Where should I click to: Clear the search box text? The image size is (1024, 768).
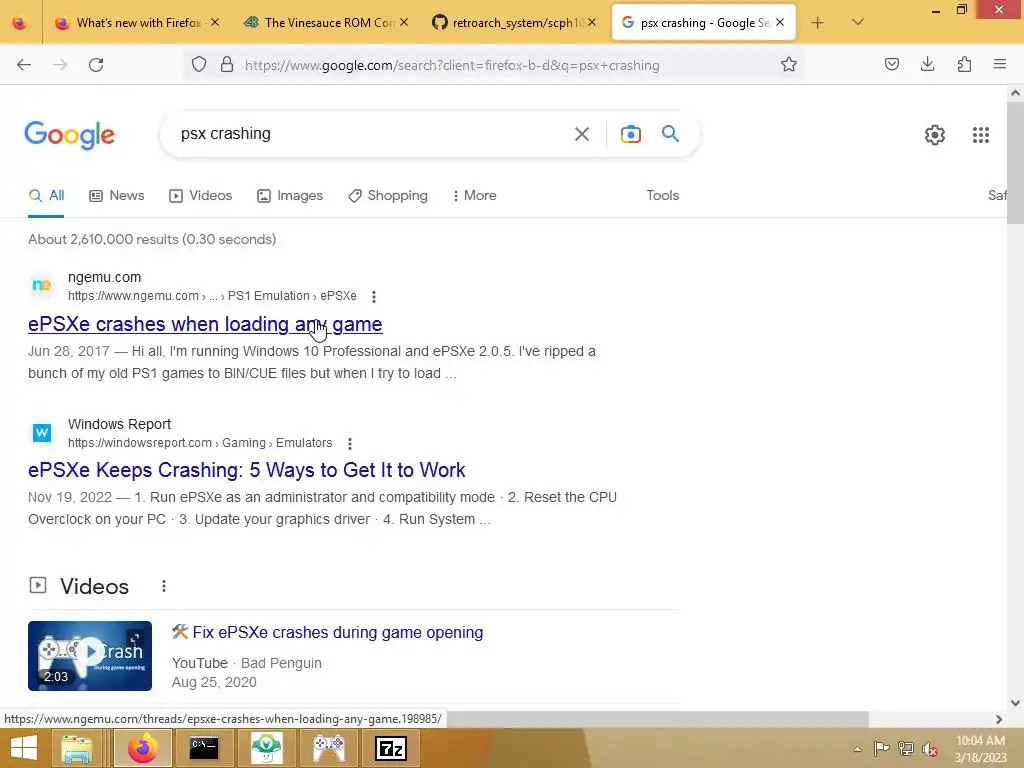pos(582,134)
